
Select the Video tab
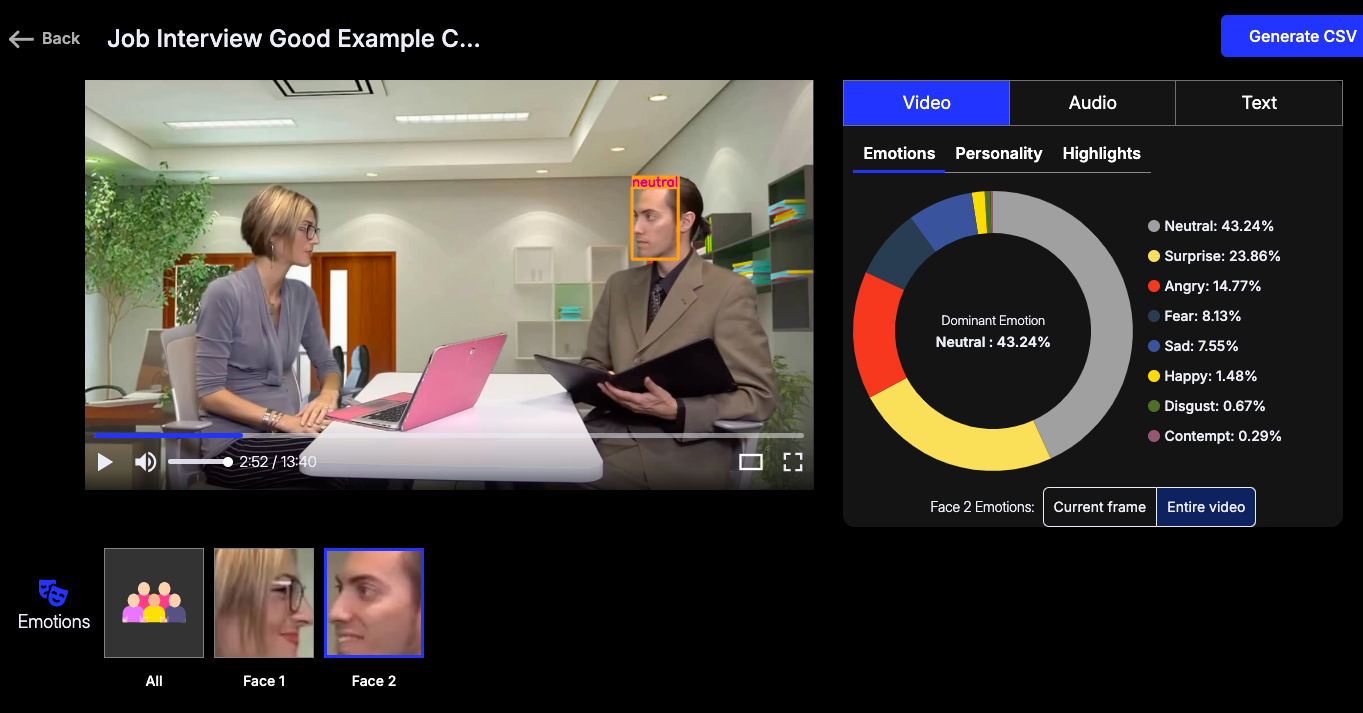(926, 103)
